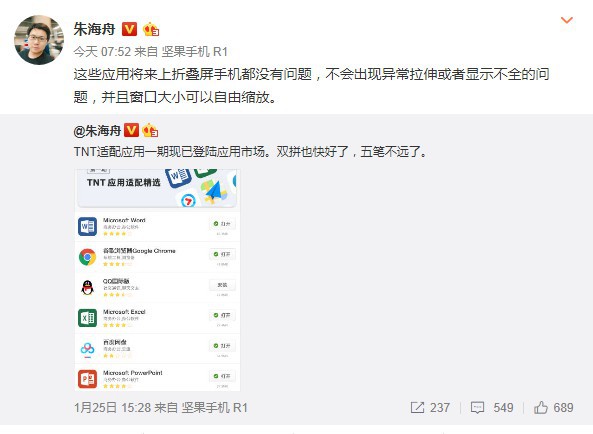Click the 朱海舟 profile avatar photo
The image size is (593, 434).
click(39, 40)
